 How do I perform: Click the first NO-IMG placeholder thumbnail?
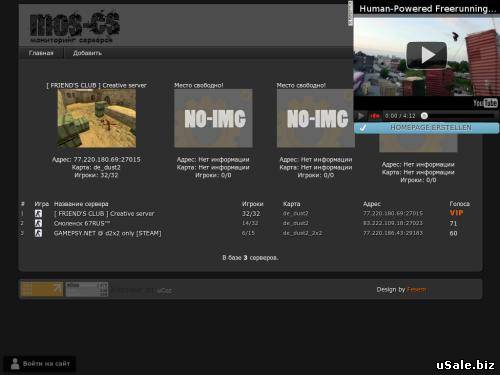tap(213, 118)
